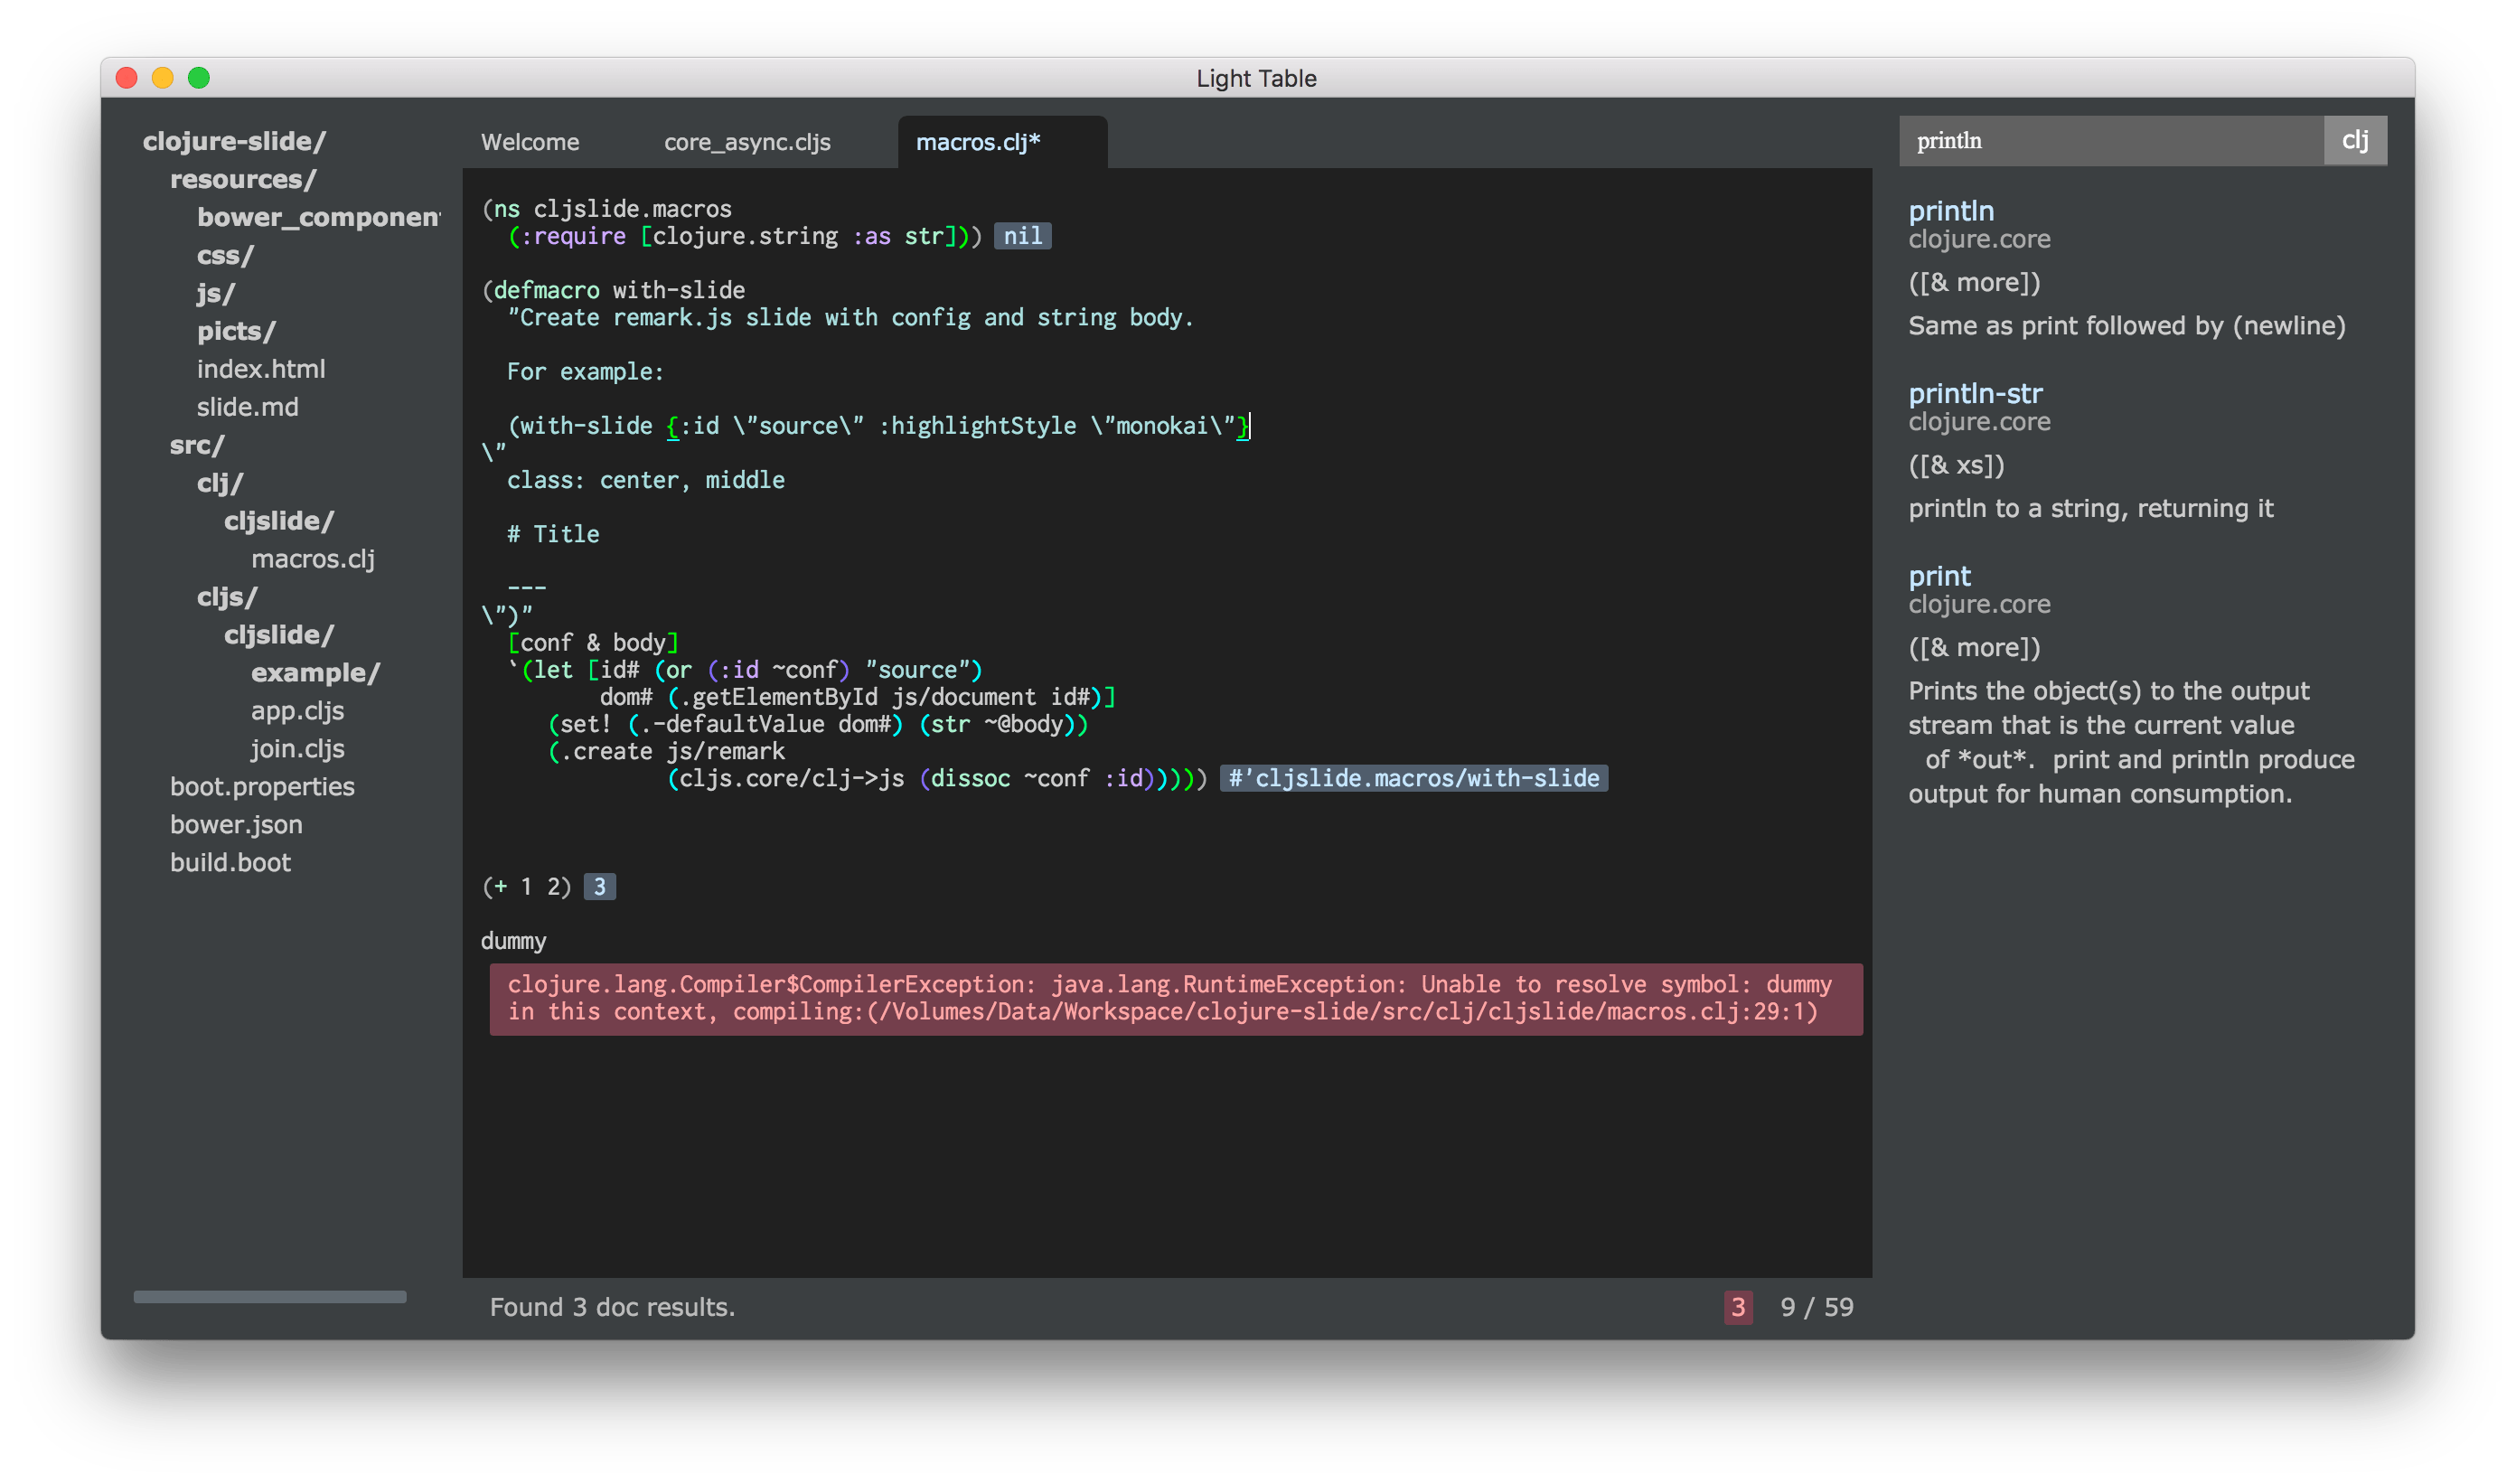Select the macros.clj* tab

click(x=1002, y=142)
